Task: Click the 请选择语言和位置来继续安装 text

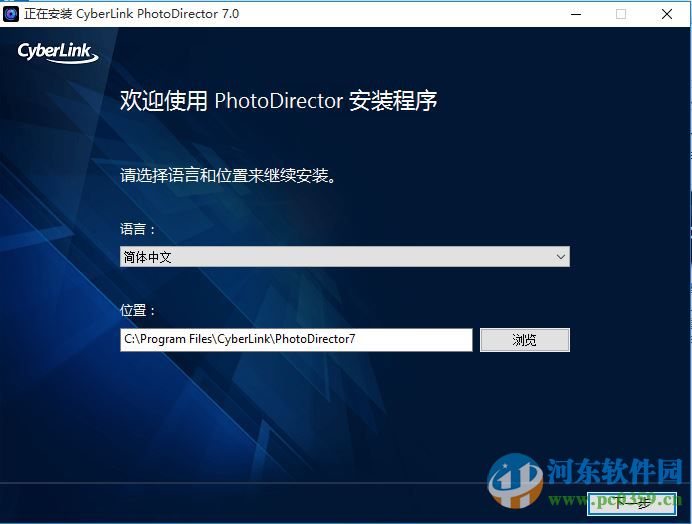Action: [x=228, y=175]
